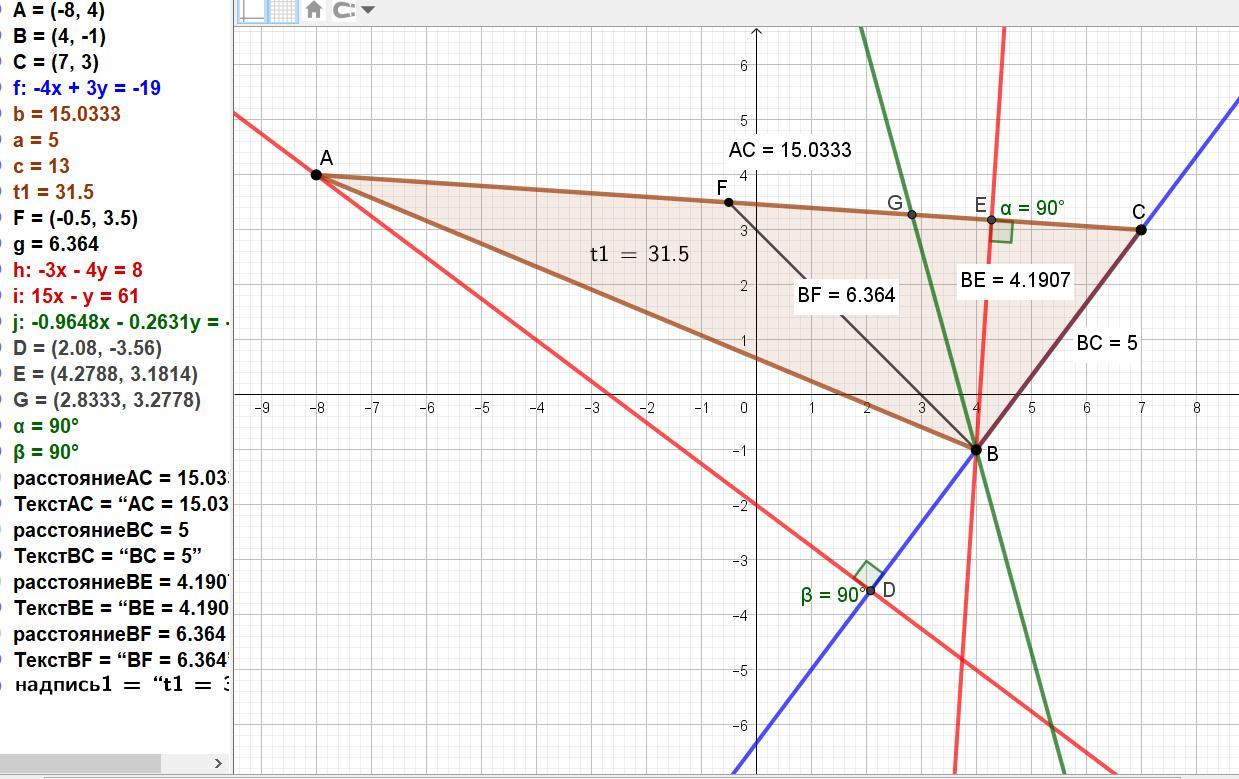
Task: Select point A on the graph
Action: [316, 175]
